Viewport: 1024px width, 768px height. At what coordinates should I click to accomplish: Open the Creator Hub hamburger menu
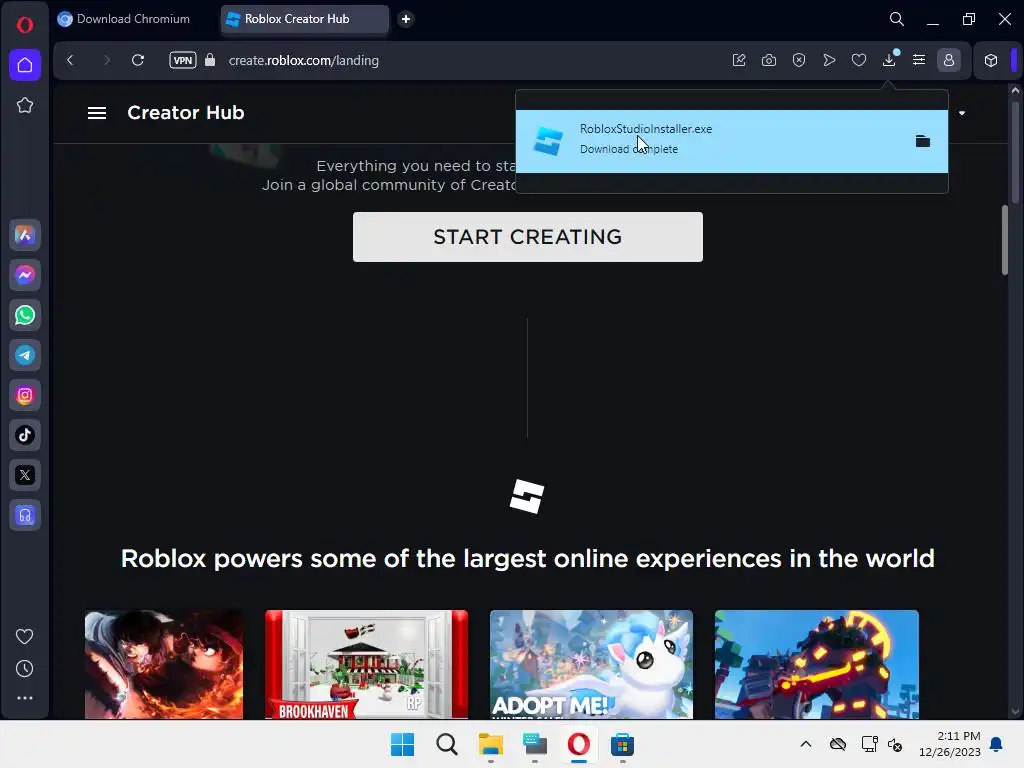(97, 113)
